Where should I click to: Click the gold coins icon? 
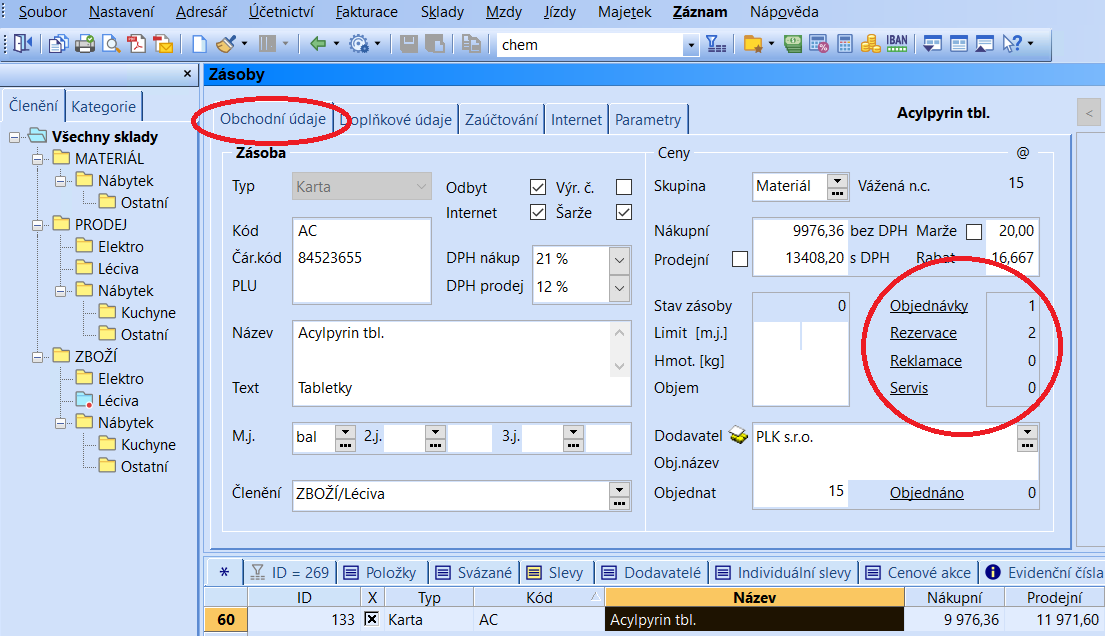point(870,44)
